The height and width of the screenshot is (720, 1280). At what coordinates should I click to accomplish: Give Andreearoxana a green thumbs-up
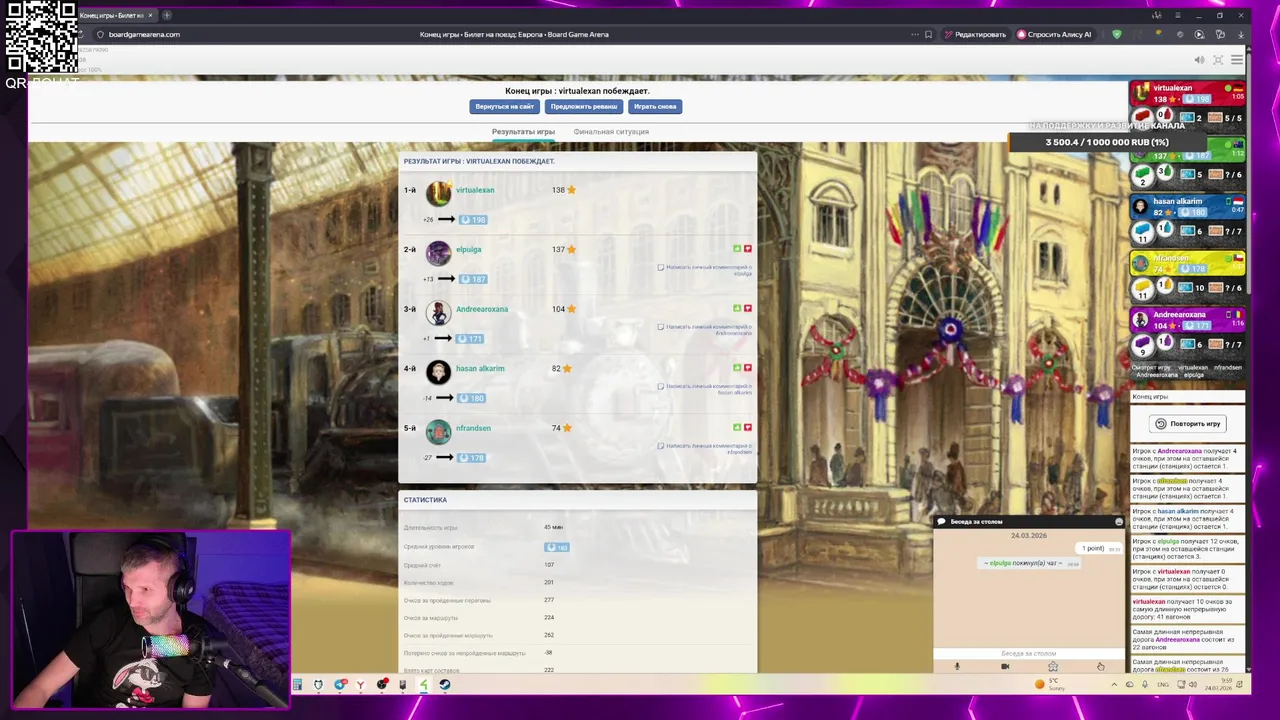737,308
